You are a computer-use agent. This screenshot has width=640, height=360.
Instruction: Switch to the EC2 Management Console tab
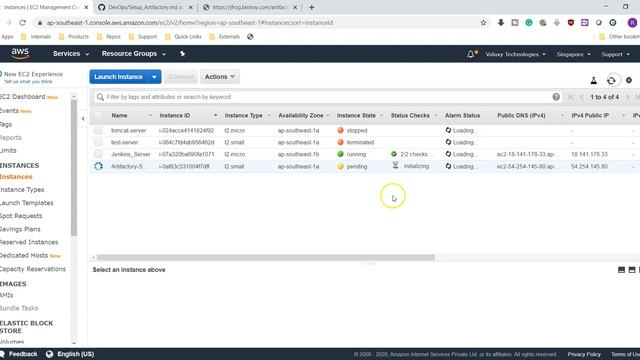[45, 7]
